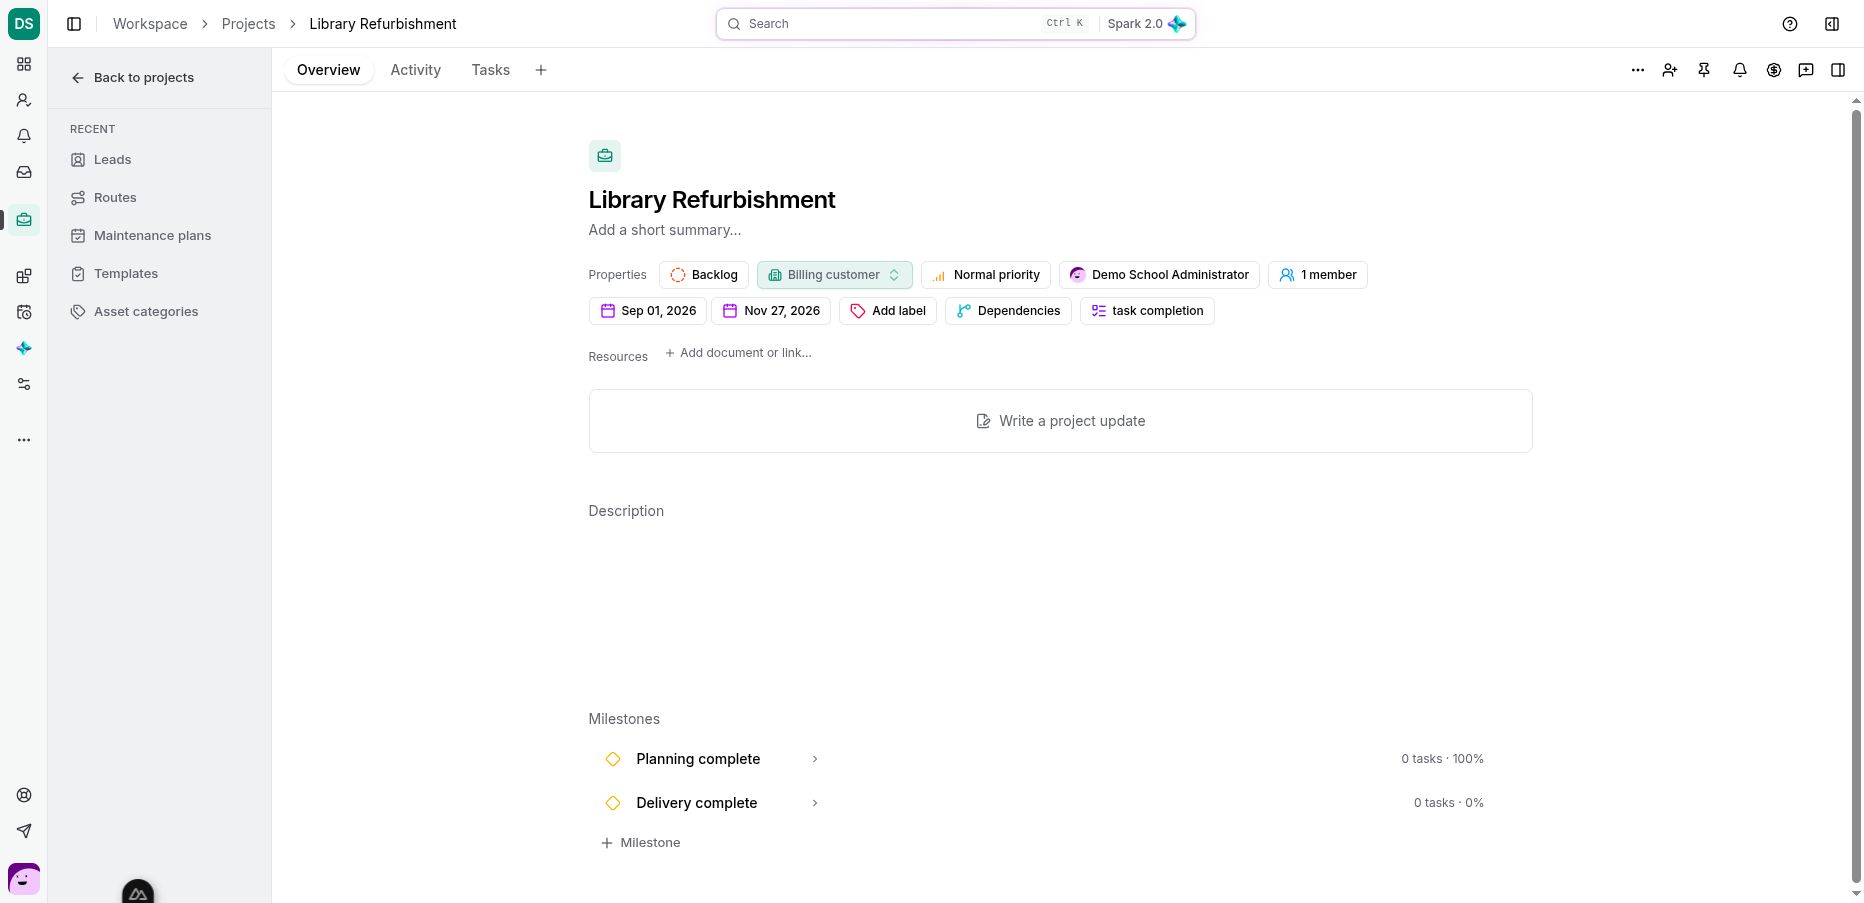Click Write a project update box

[x=1061, y=421]
